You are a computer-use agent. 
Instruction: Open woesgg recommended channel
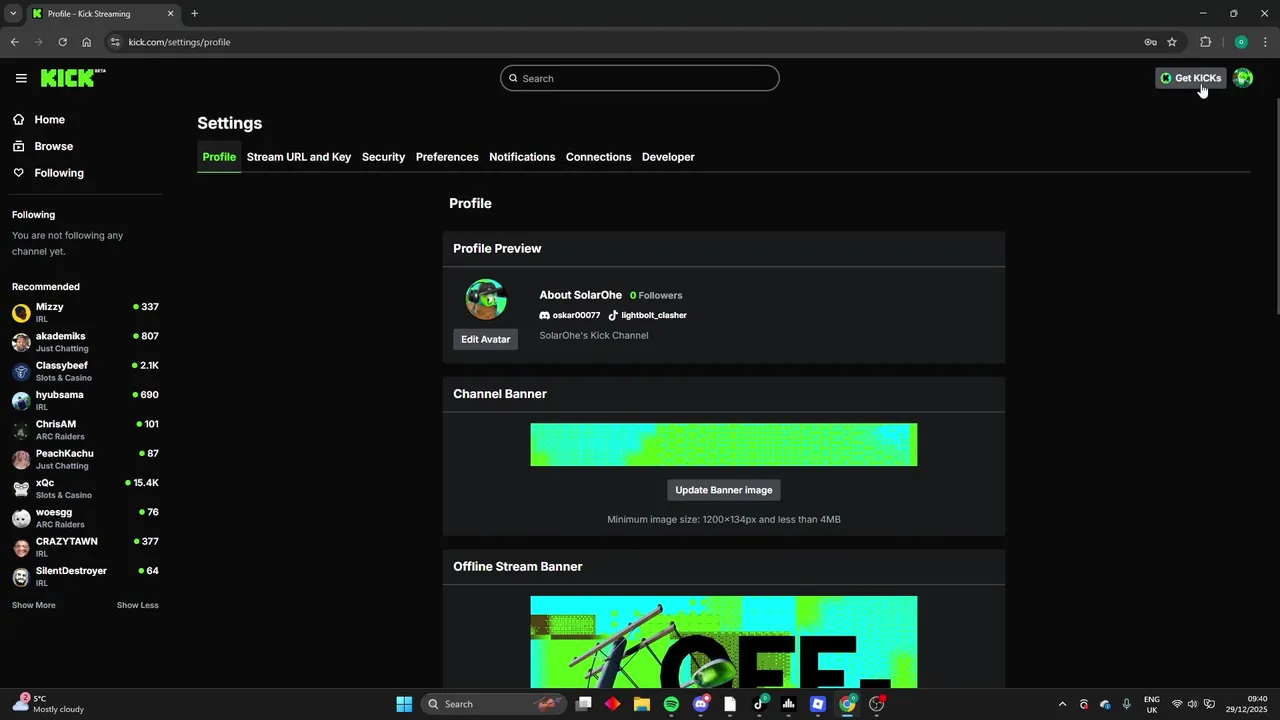coord(85,517)
